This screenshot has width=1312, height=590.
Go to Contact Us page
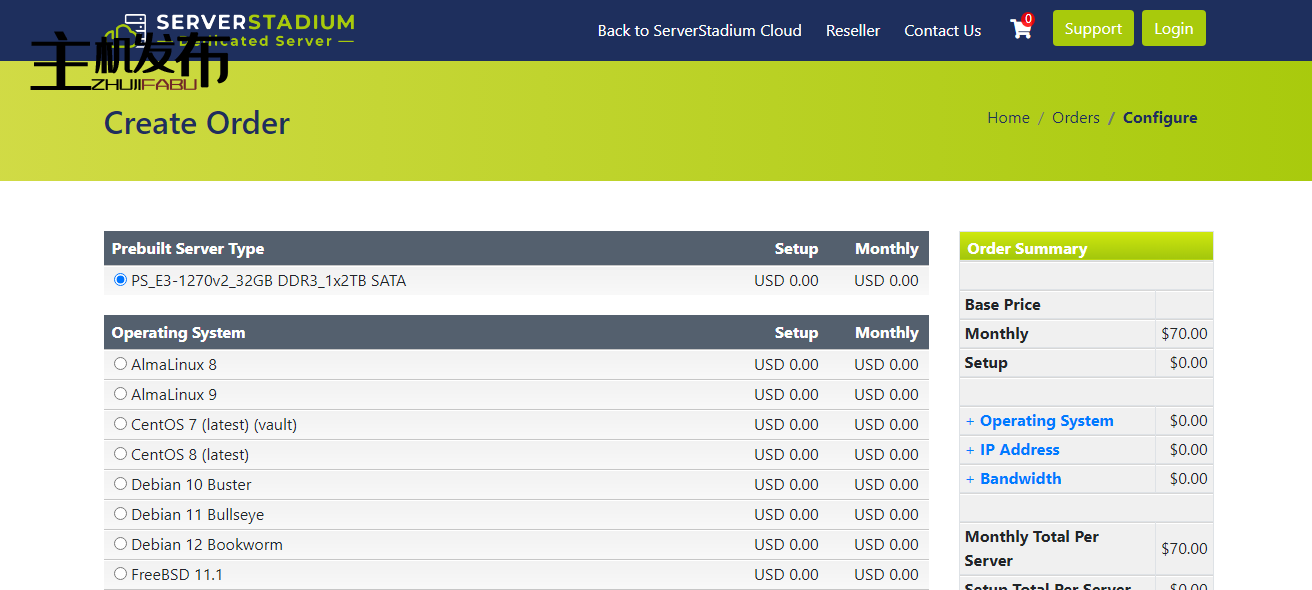pyautogui.click(x=942, y=31)
